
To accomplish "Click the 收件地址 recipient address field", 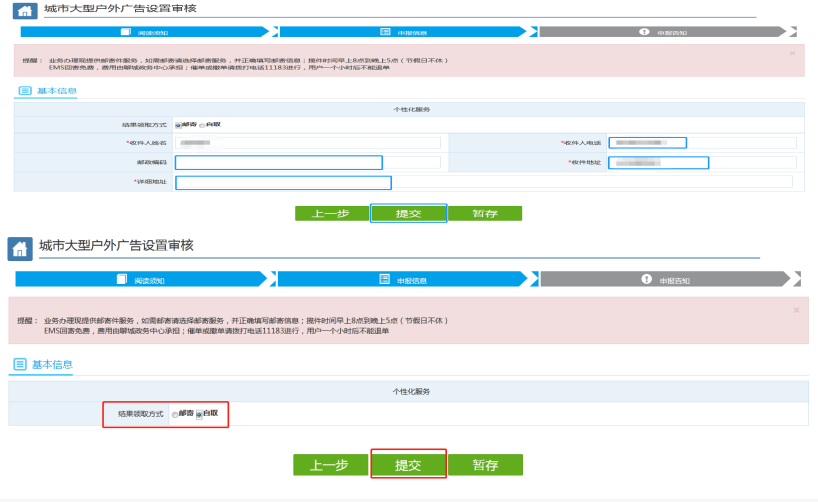I will point(658,163).
